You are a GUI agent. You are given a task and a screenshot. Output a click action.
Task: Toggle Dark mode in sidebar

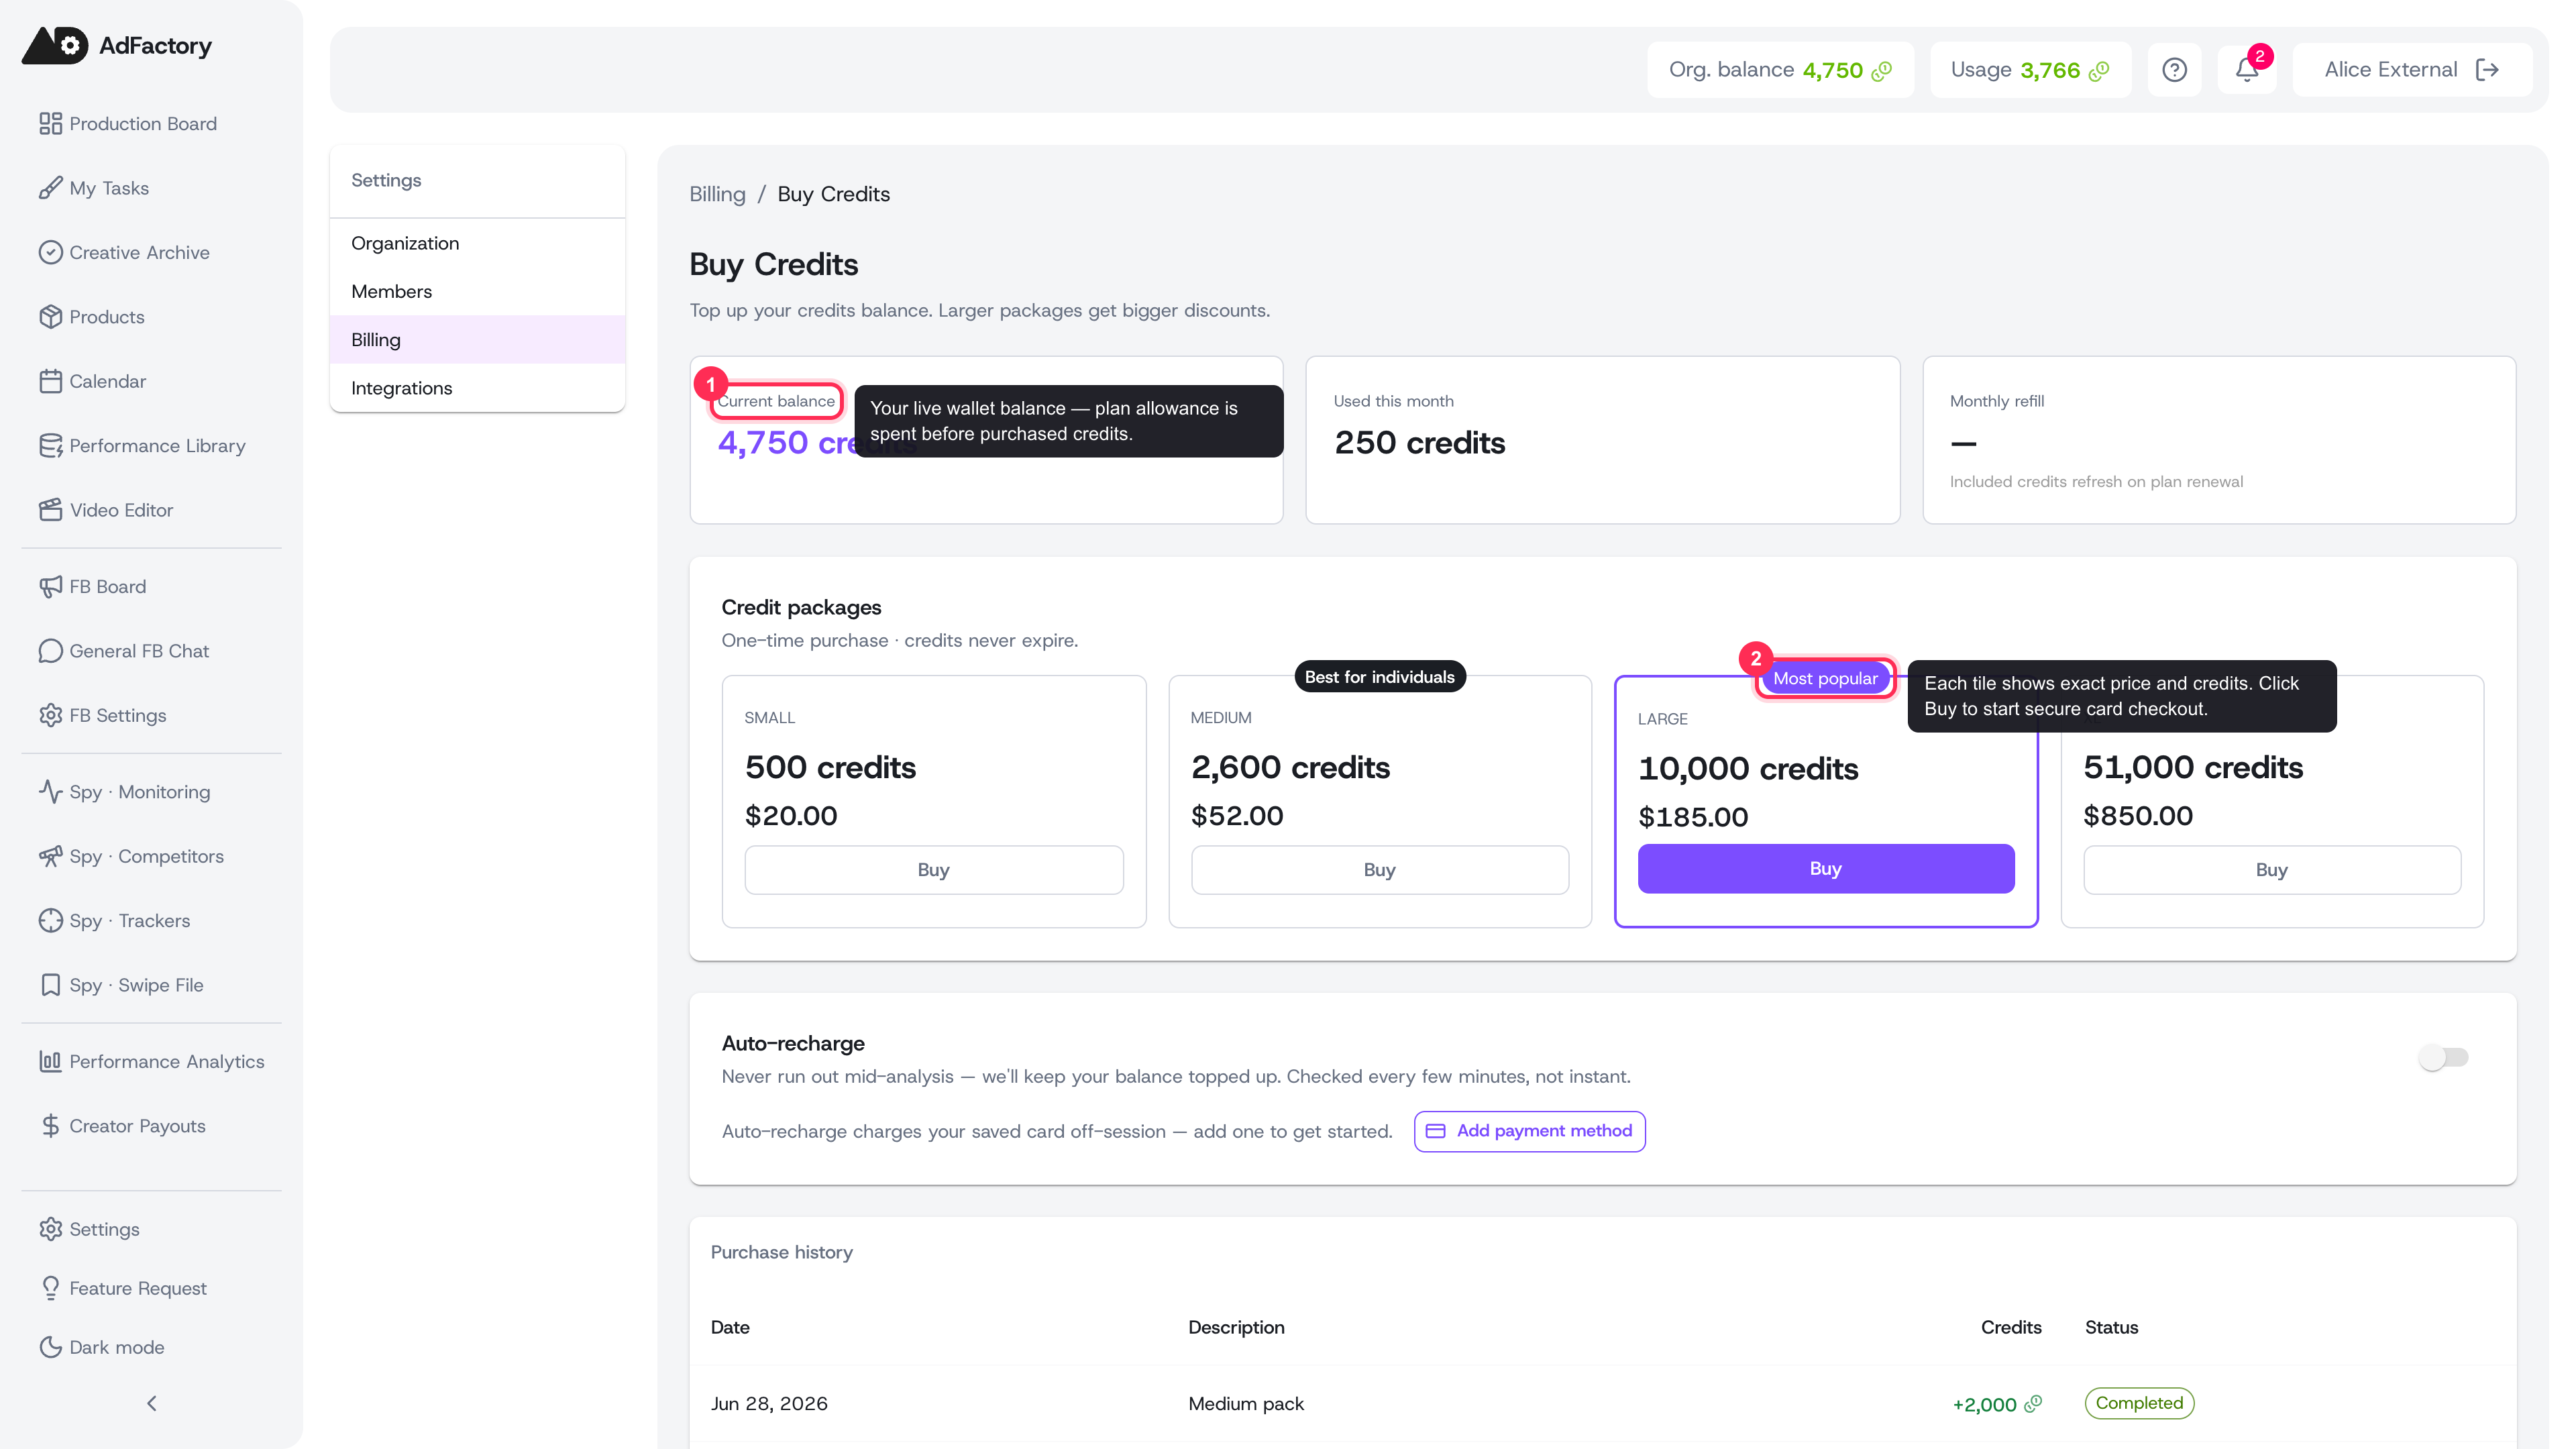click(102, 1347)
